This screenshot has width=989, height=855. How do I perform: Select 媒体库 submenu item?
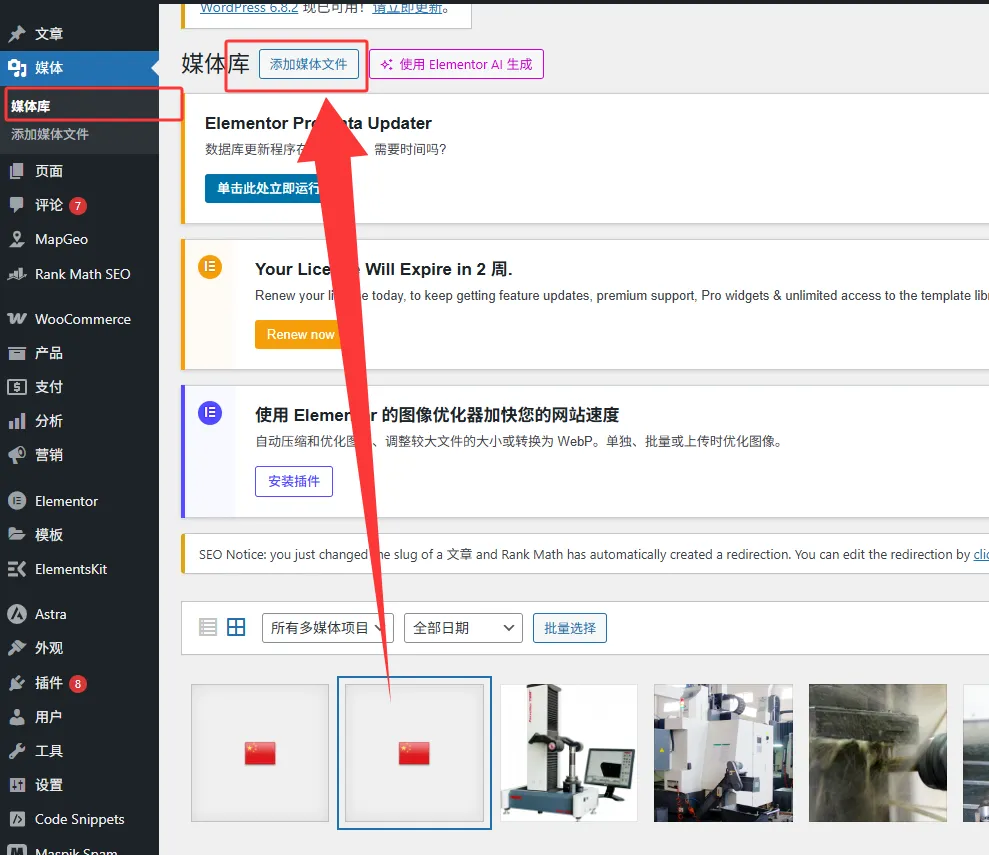tap(31, 106)
